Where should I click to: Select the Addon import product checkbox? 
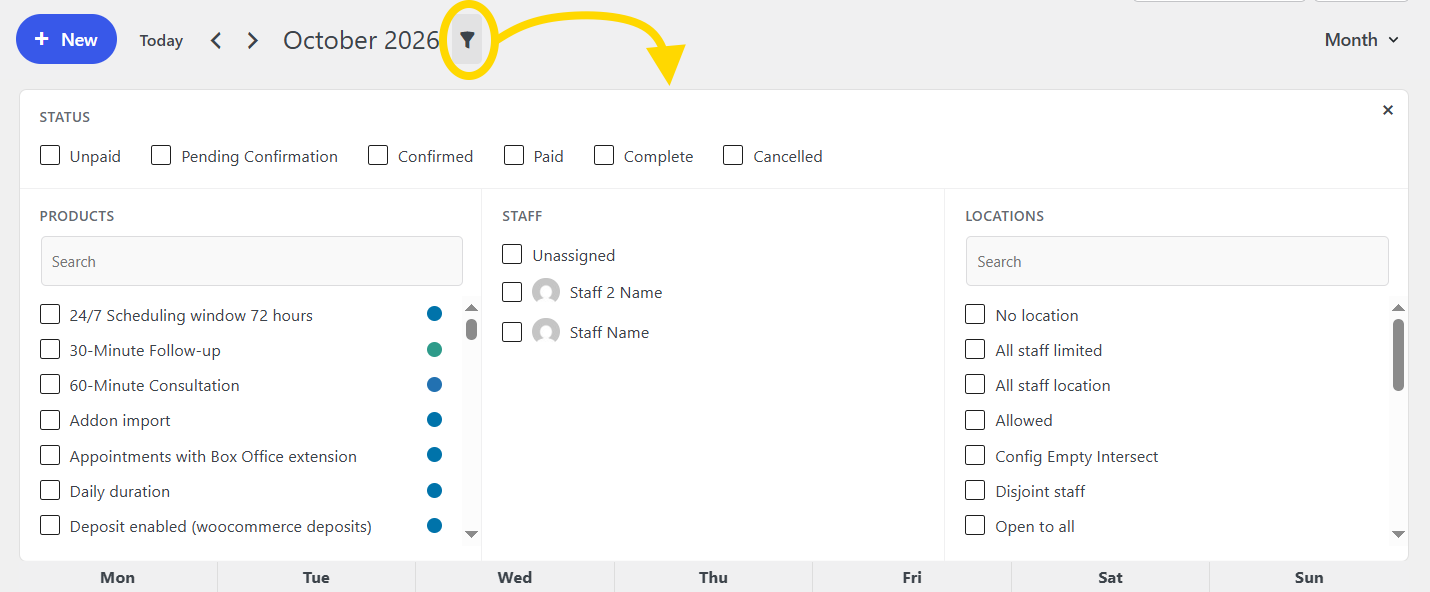click(50, 420)
